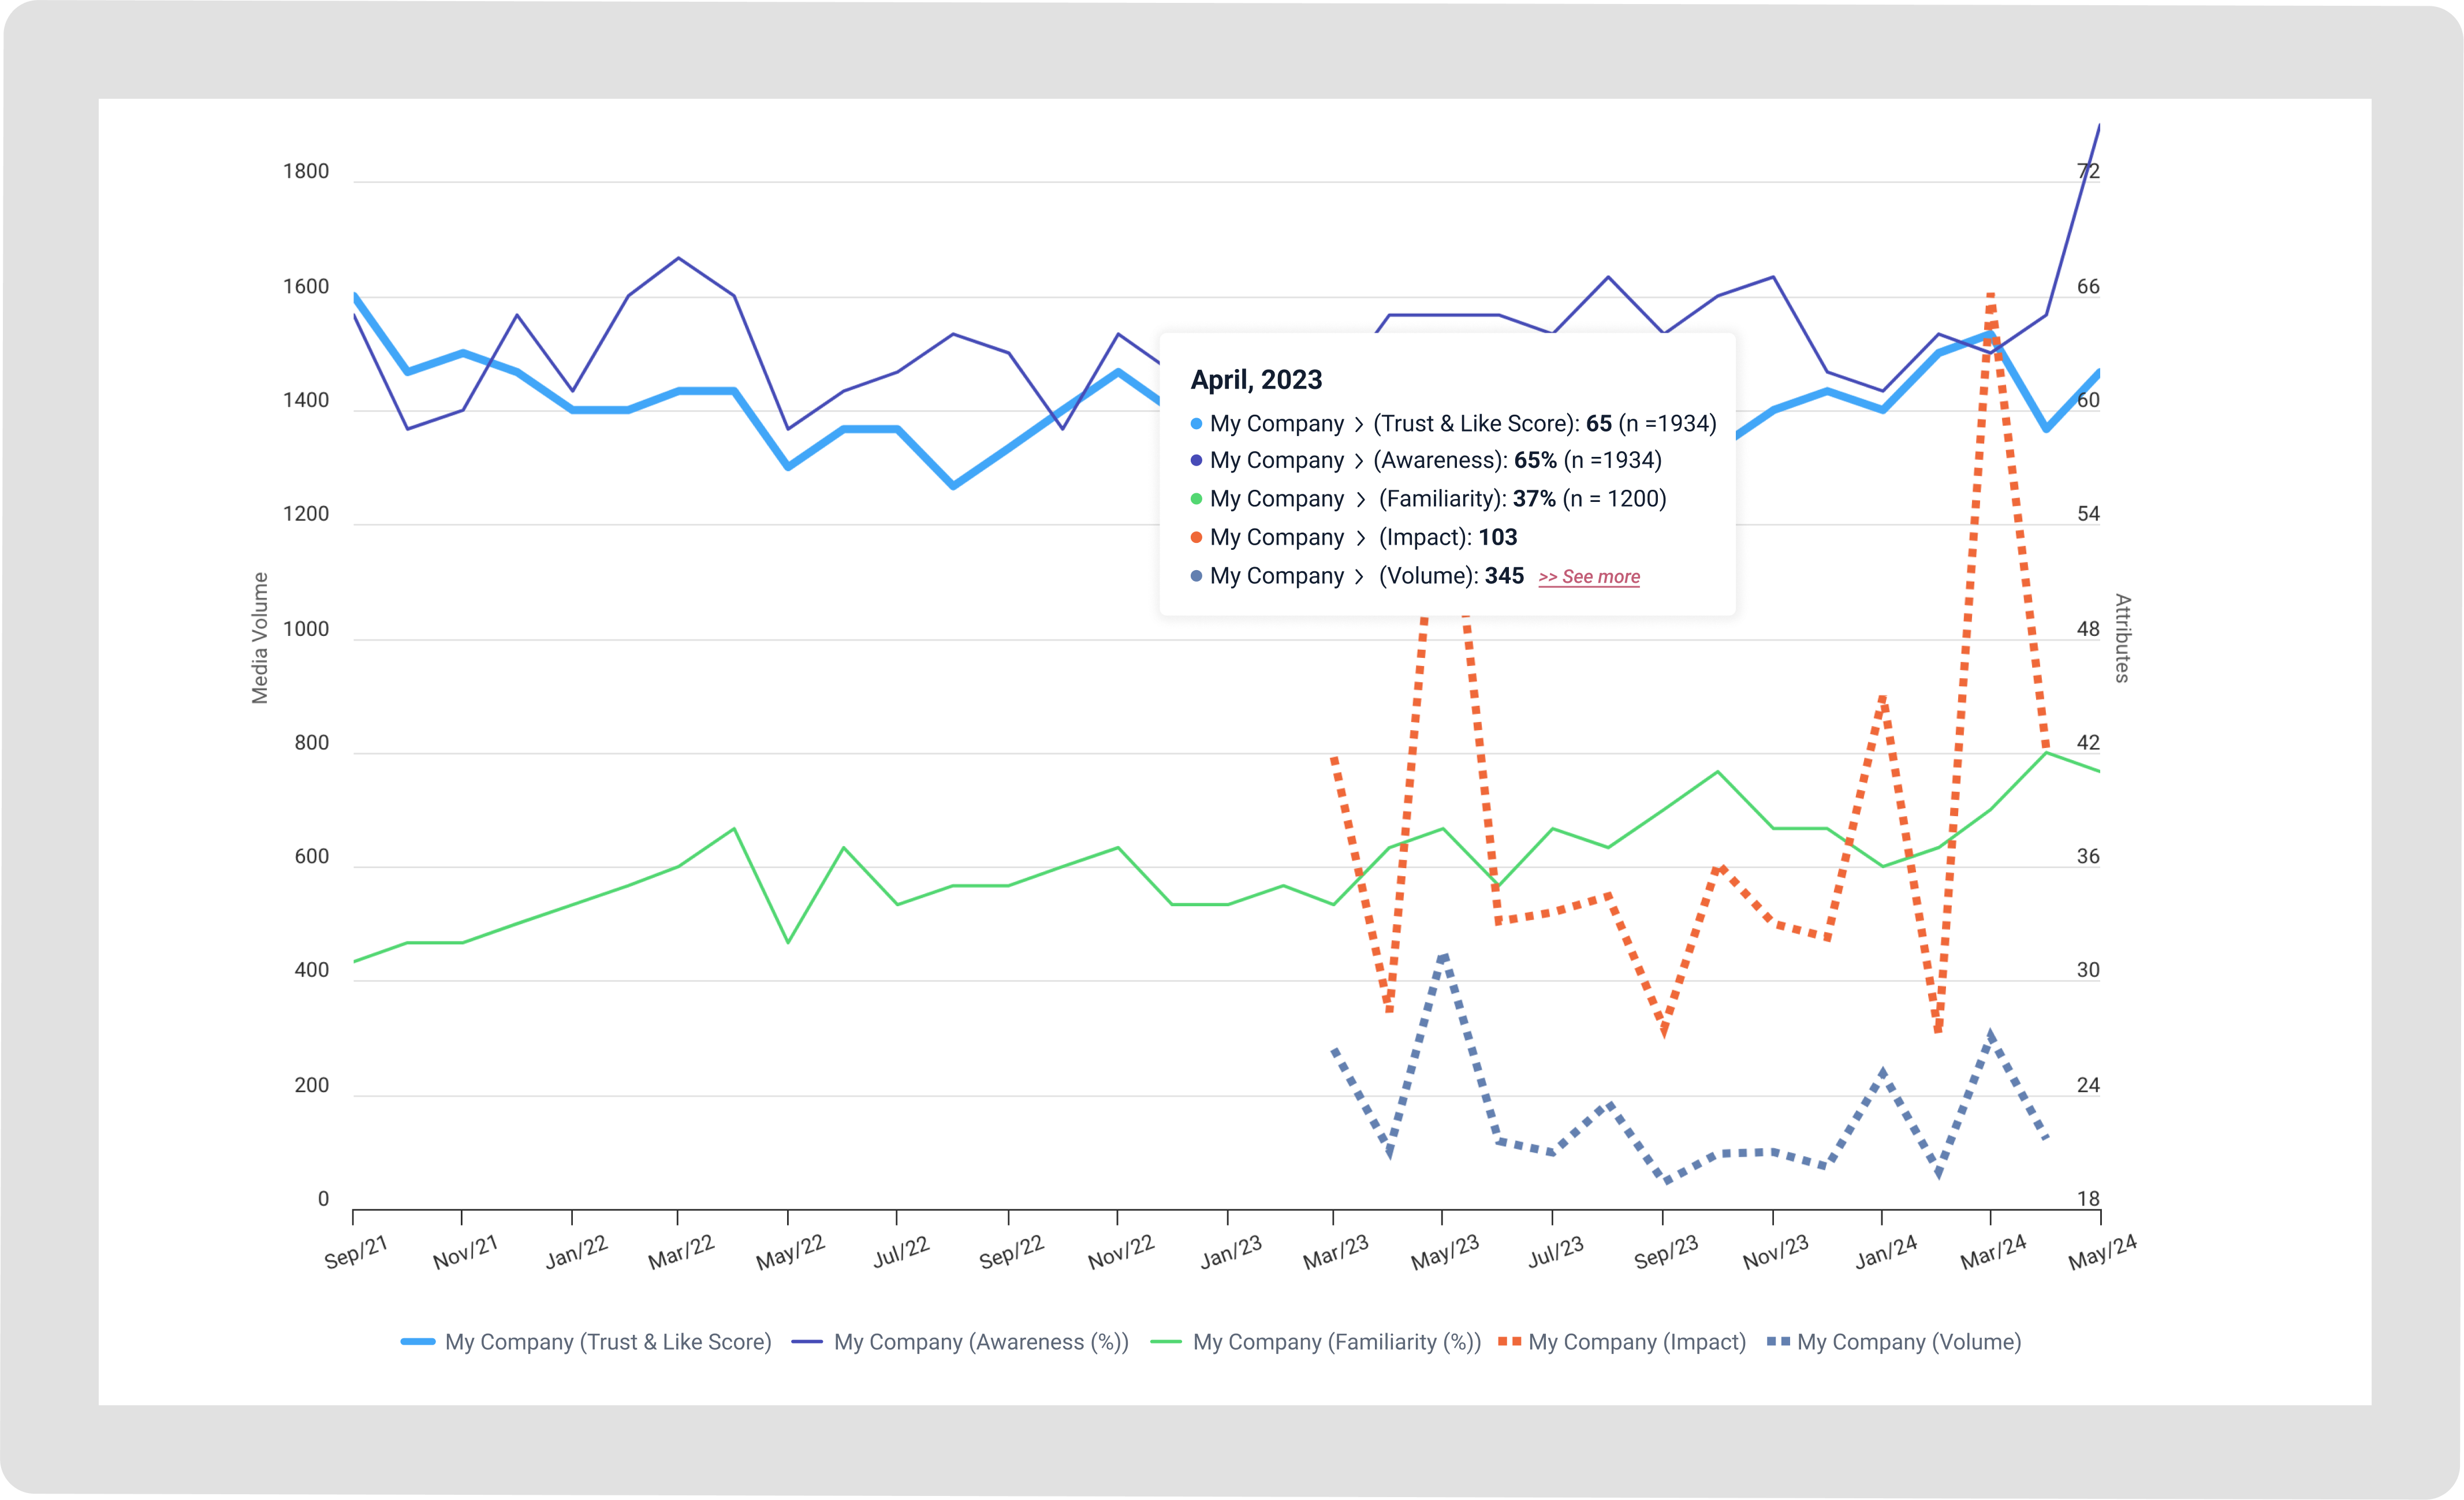Click orange dotted Impact legend swatch
2464x1500 pixels.
click(x=1510, y=1342)
